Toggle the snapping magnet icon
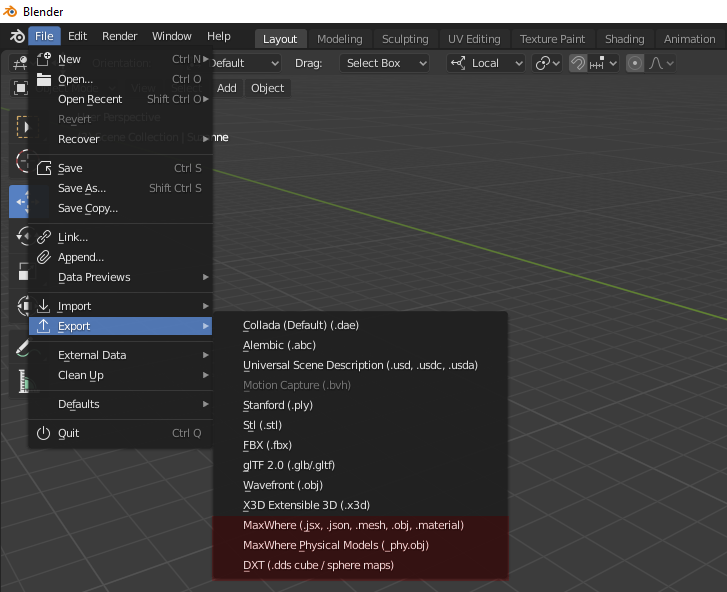The width and height of the screenshot is (727, 592). click(578, 63)
